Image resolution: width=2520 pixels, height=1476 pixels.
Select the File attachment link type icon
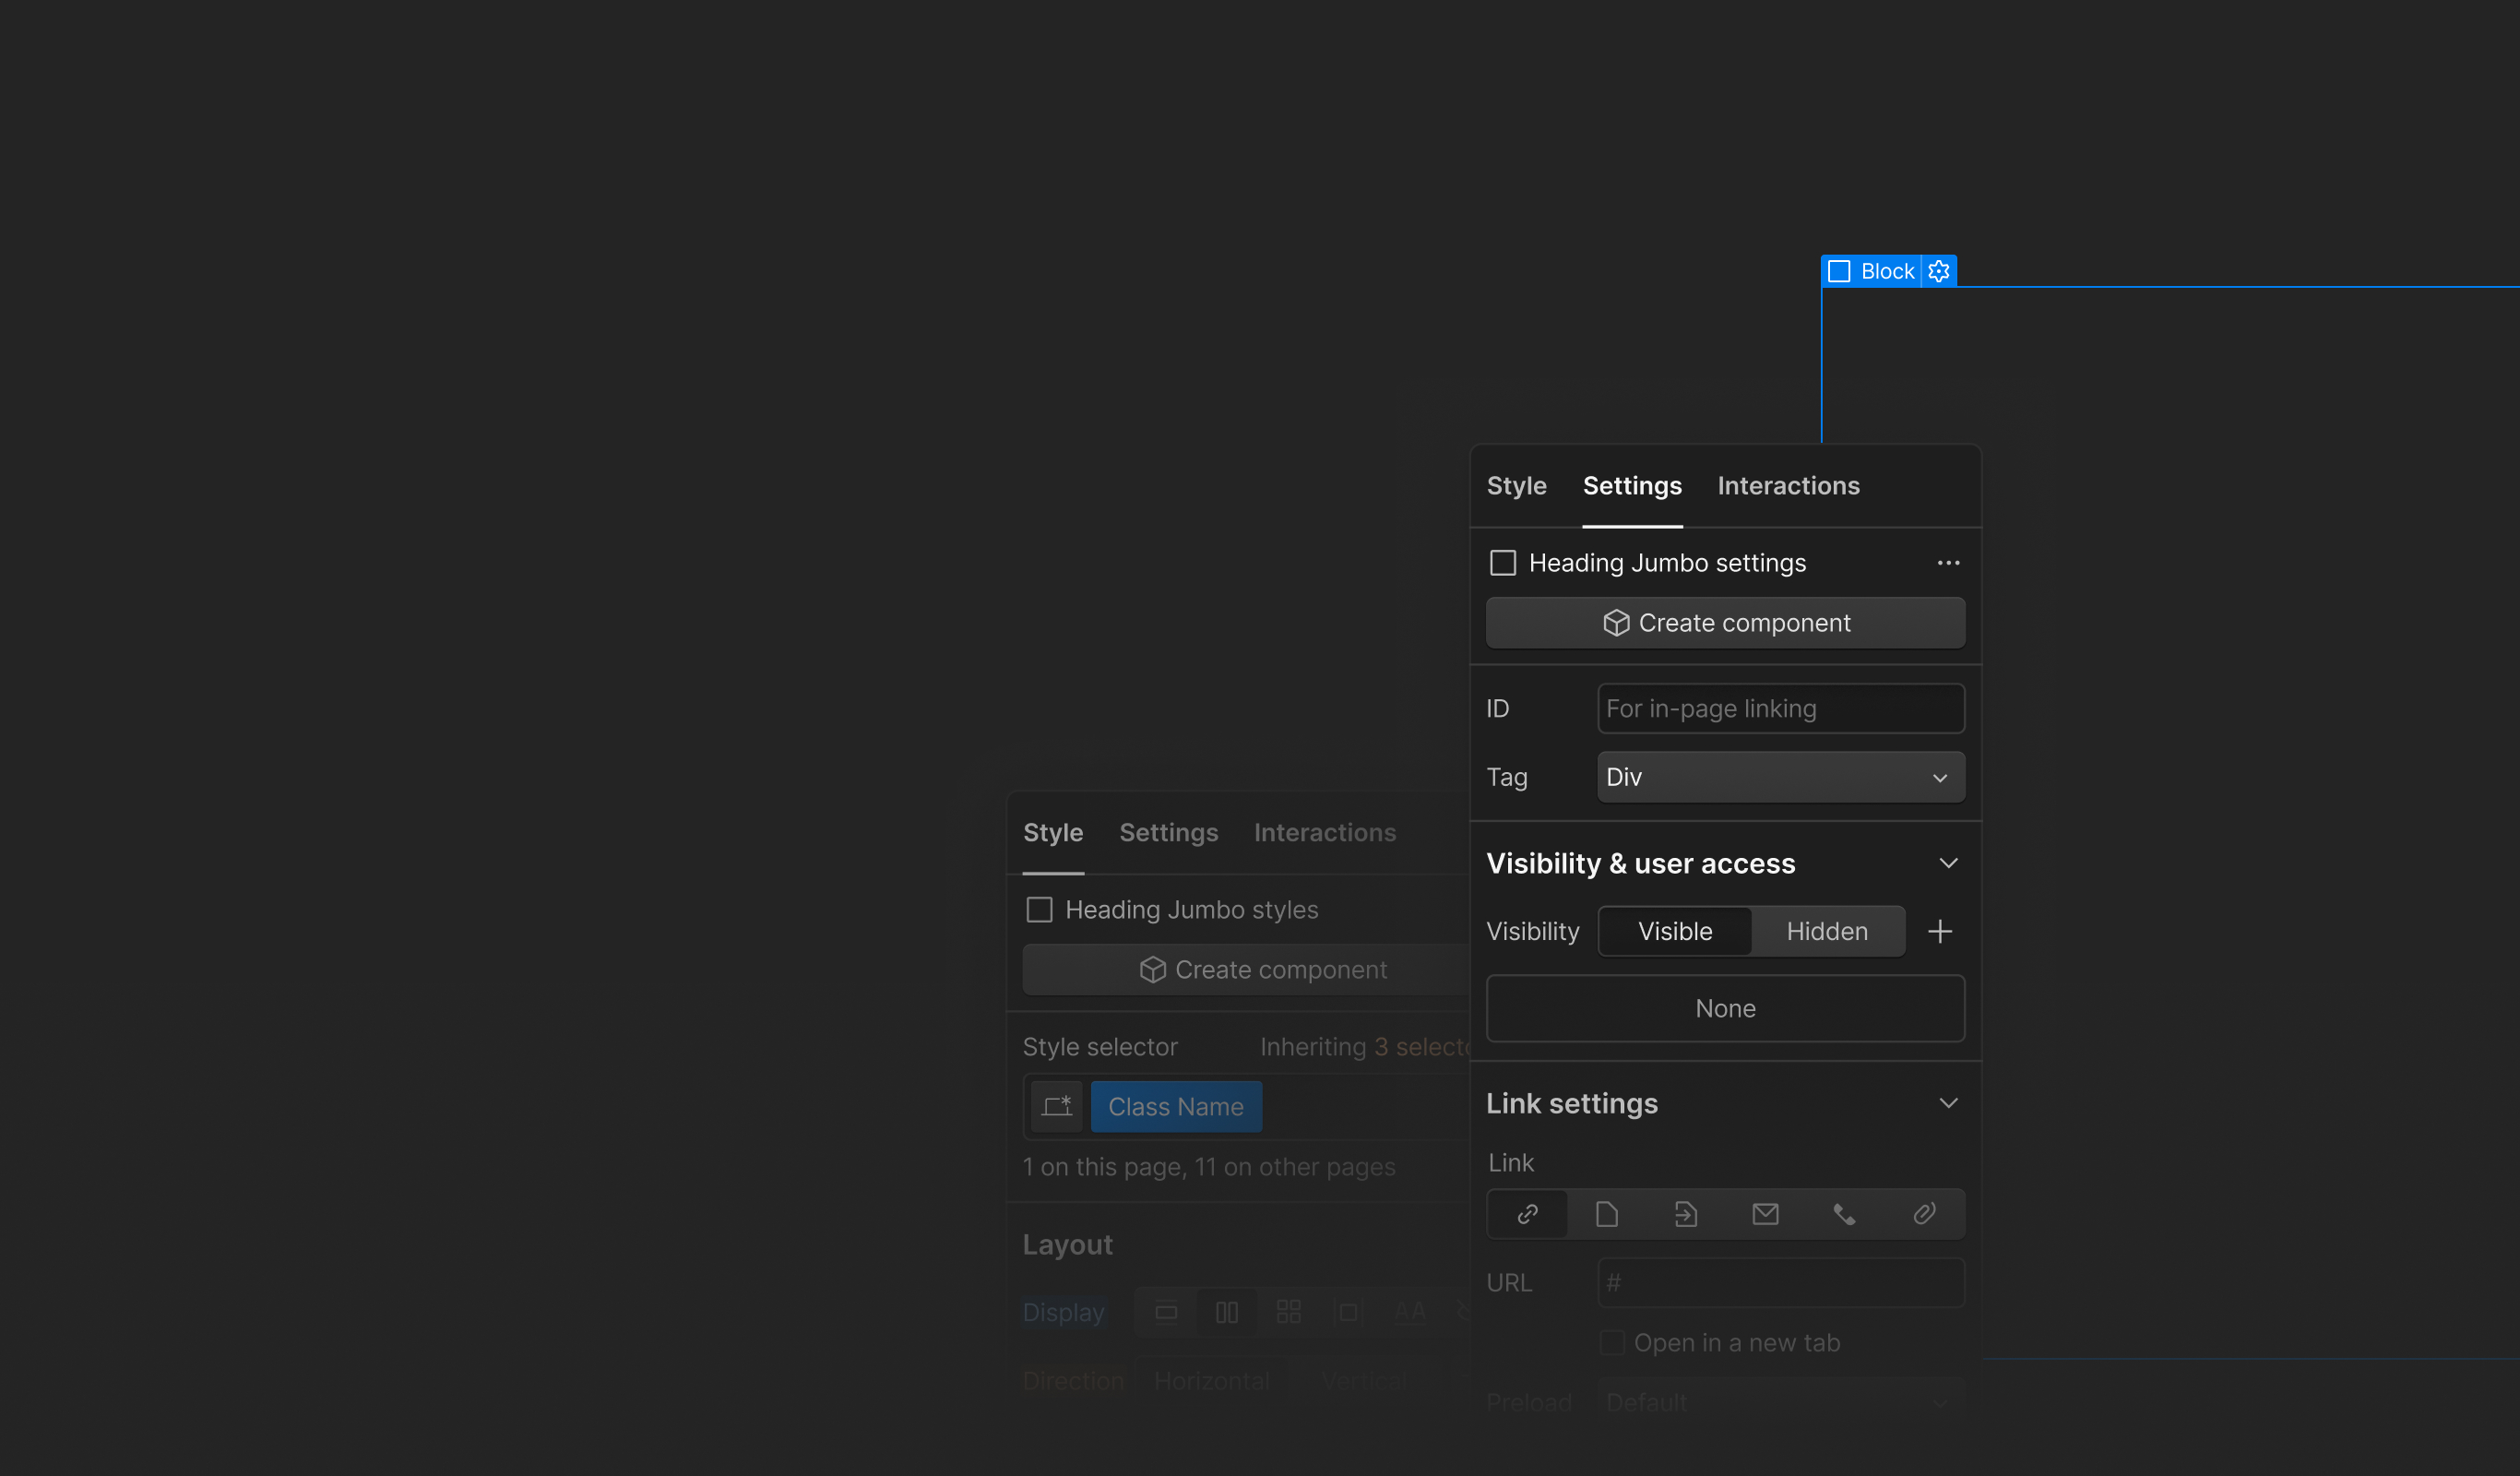tap(1924, 1214)
